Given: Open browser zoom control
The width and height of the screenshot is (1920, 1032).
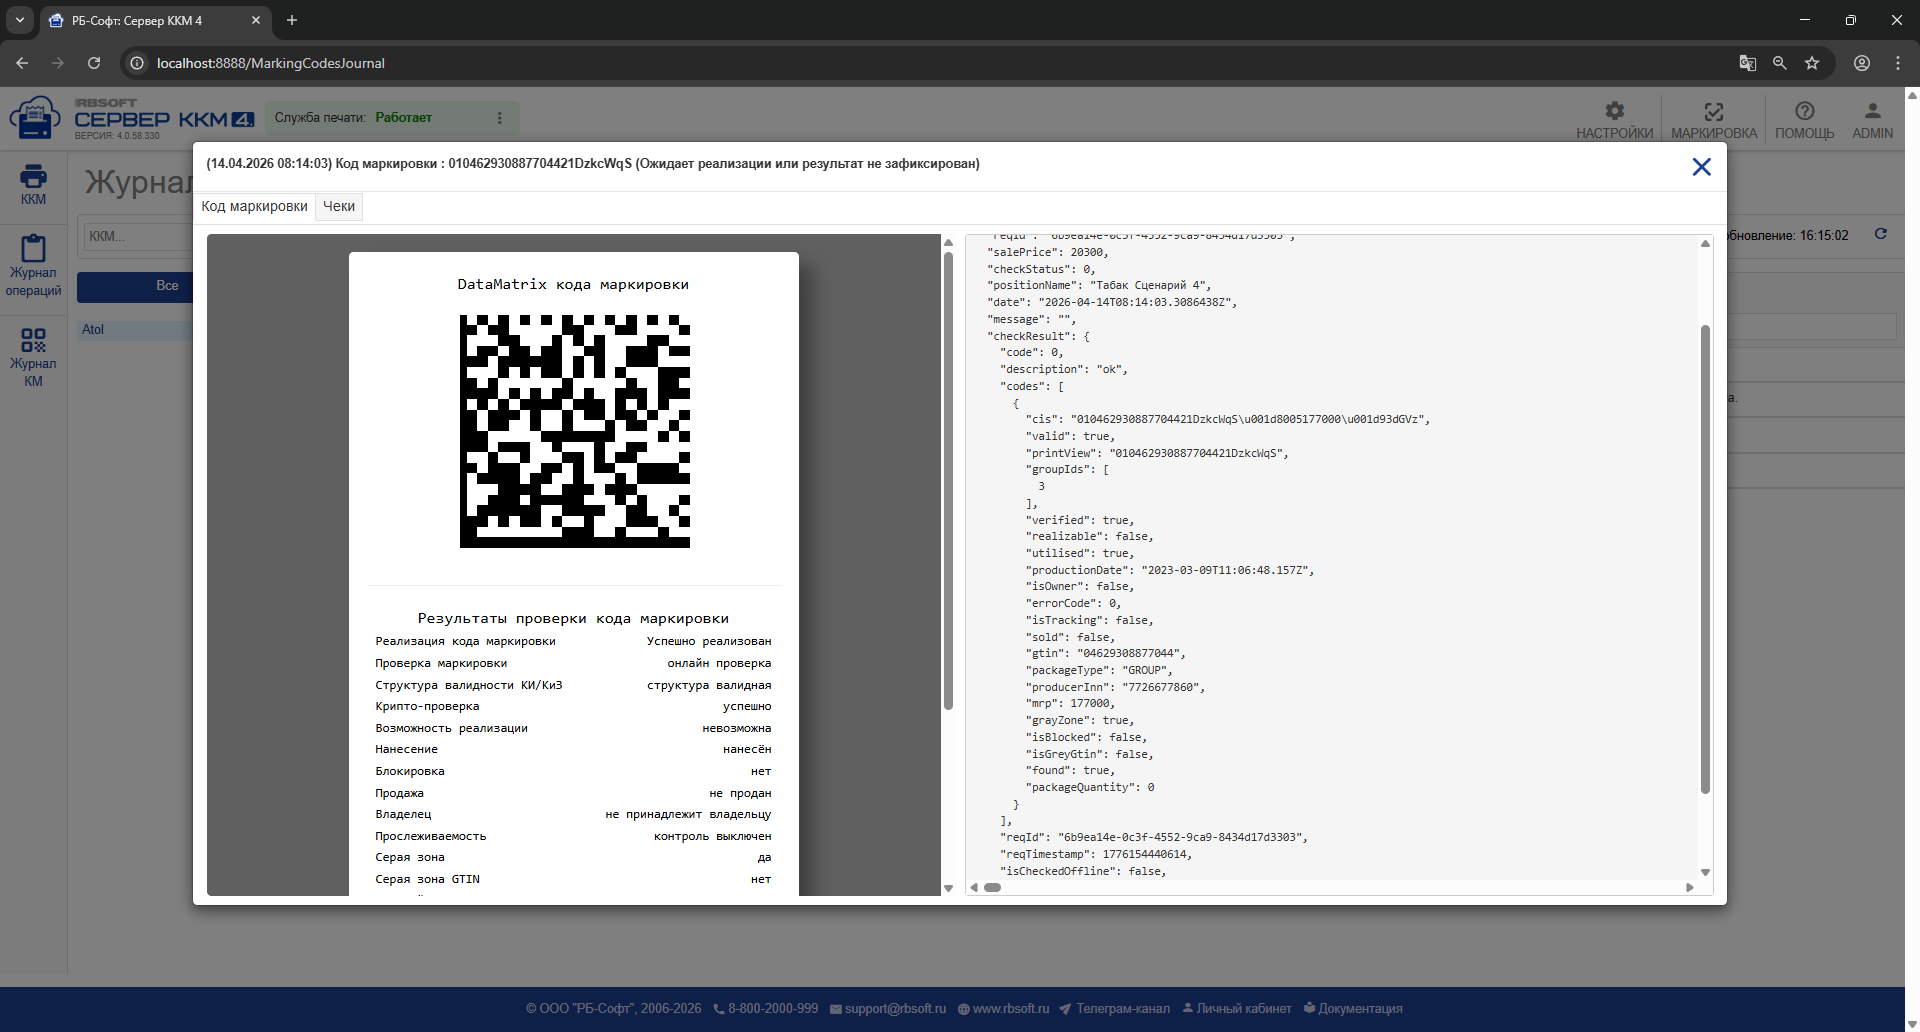Looking at the screenshot, I should click(x=1780, y=63).
